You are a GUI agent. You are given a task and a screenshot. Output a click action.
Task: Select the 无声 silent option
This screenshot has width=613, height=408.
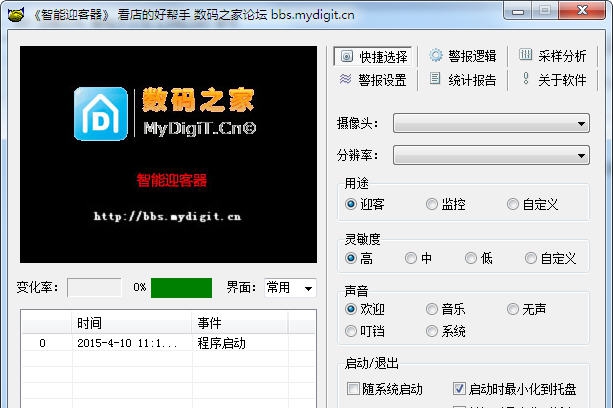coord(527,309)
